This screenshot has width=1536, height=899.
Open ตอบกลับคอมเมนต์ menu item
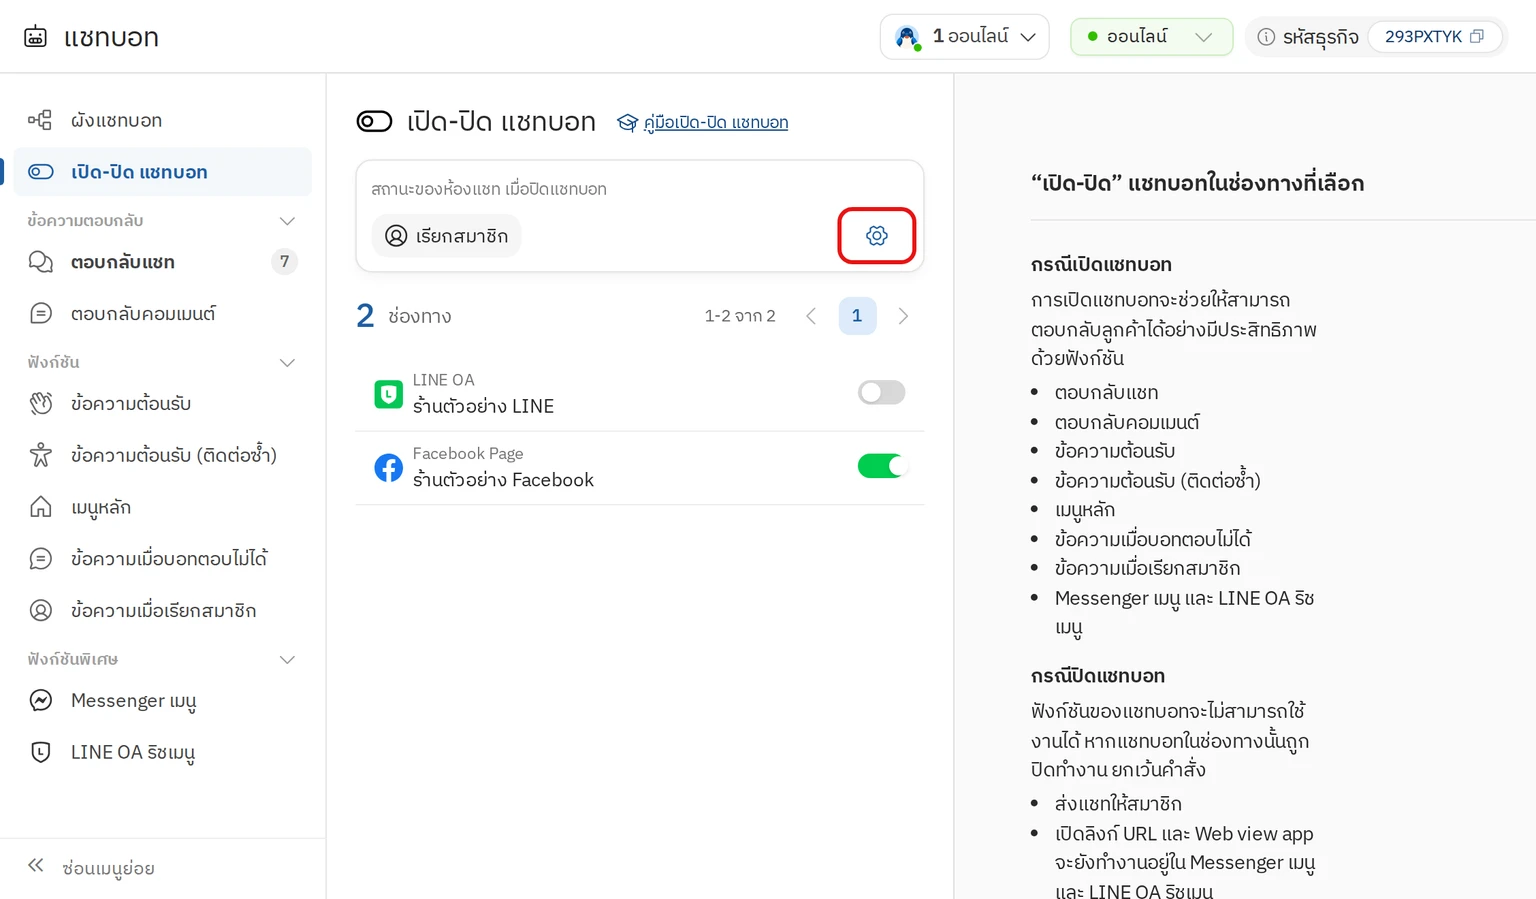click(162, 314)
